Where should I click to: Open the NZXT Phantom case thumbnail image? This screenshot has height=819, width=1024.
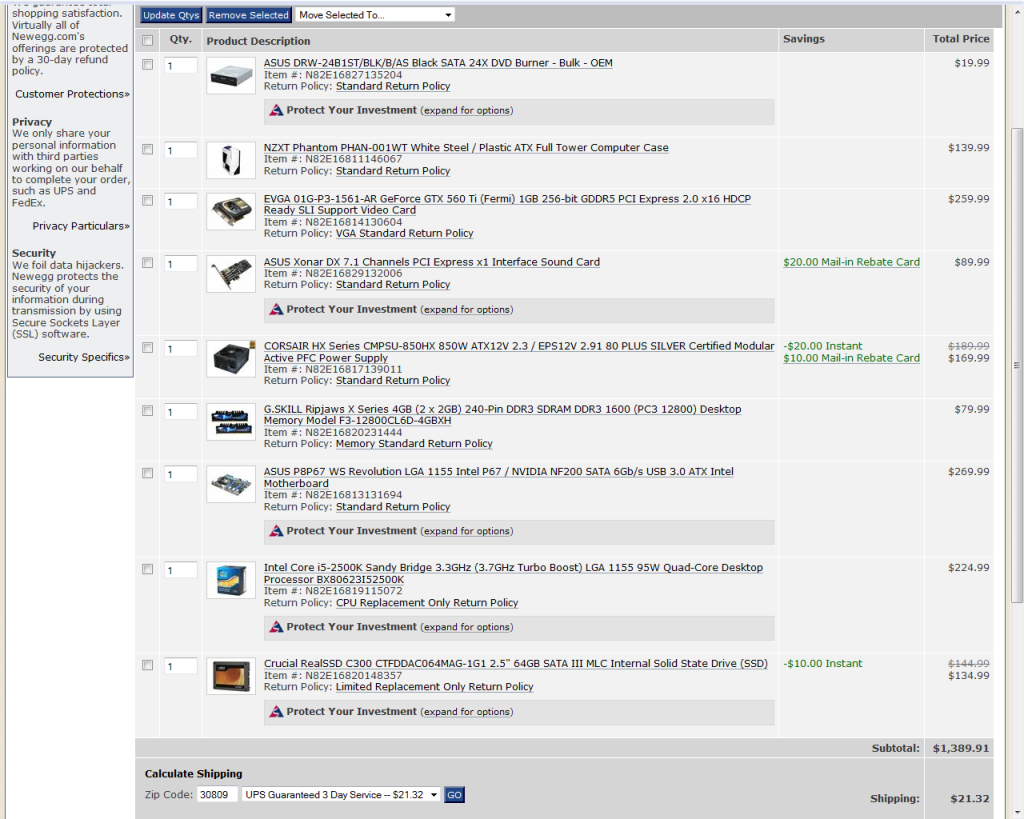[231, 160]
